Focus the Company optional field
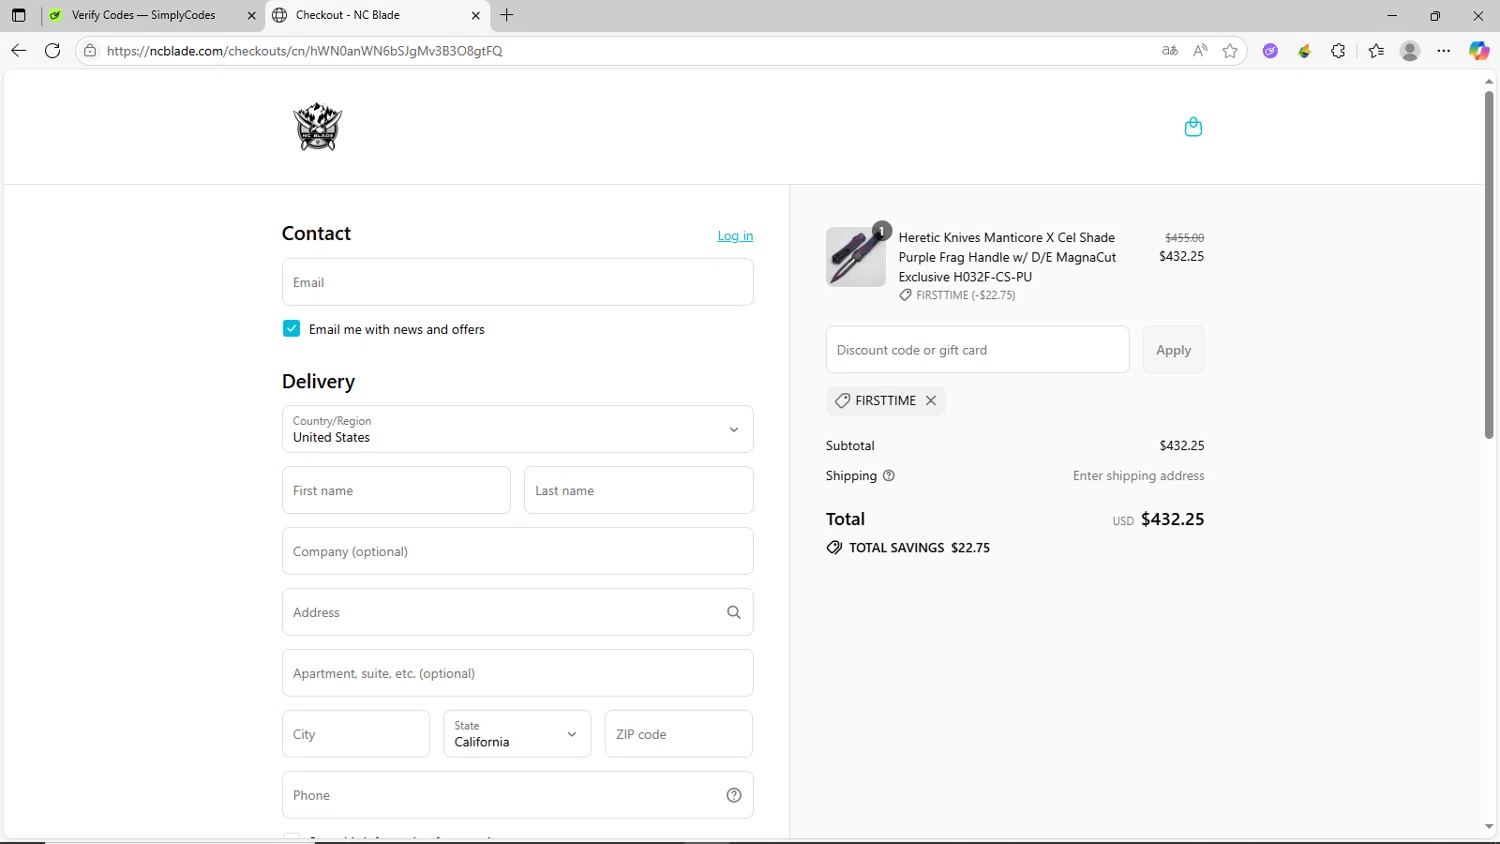The height and width of the screenshot is (844, 1500). click(517, 551)
